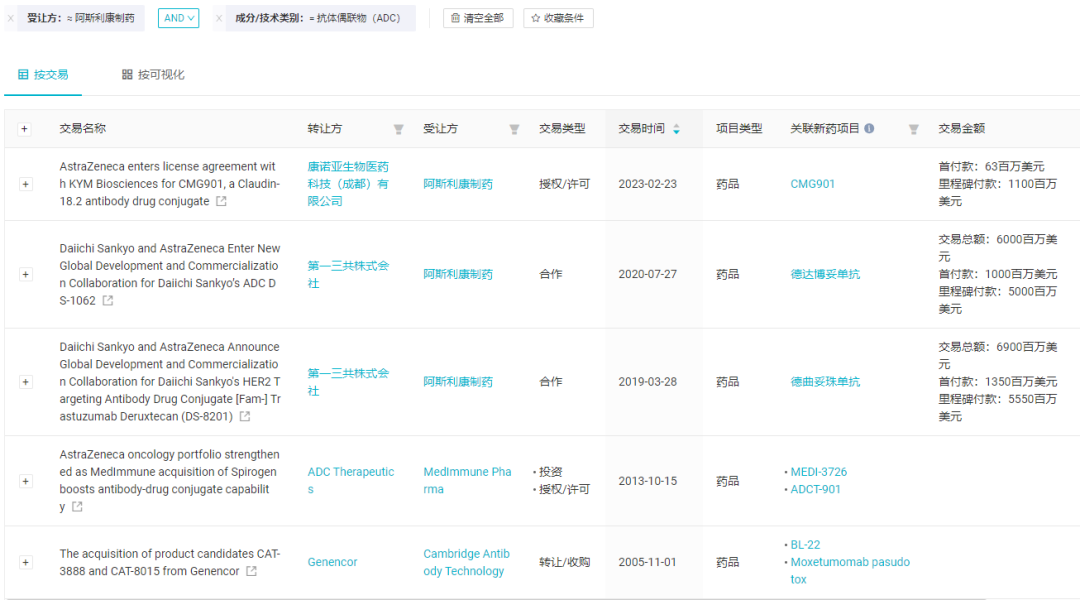Open external link icon for Genencor deal

pos(251,571)
